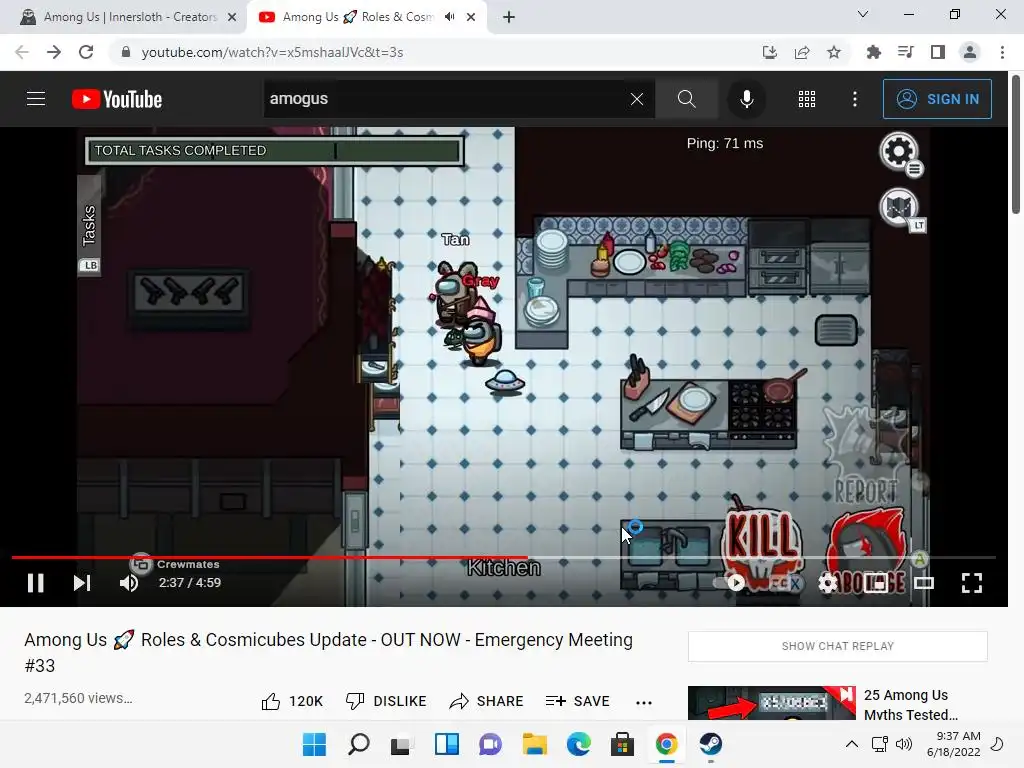This screenshot has height=768, width=1024.
Task: Open Chrome three-dot menu
Action: click(1002, 52)
